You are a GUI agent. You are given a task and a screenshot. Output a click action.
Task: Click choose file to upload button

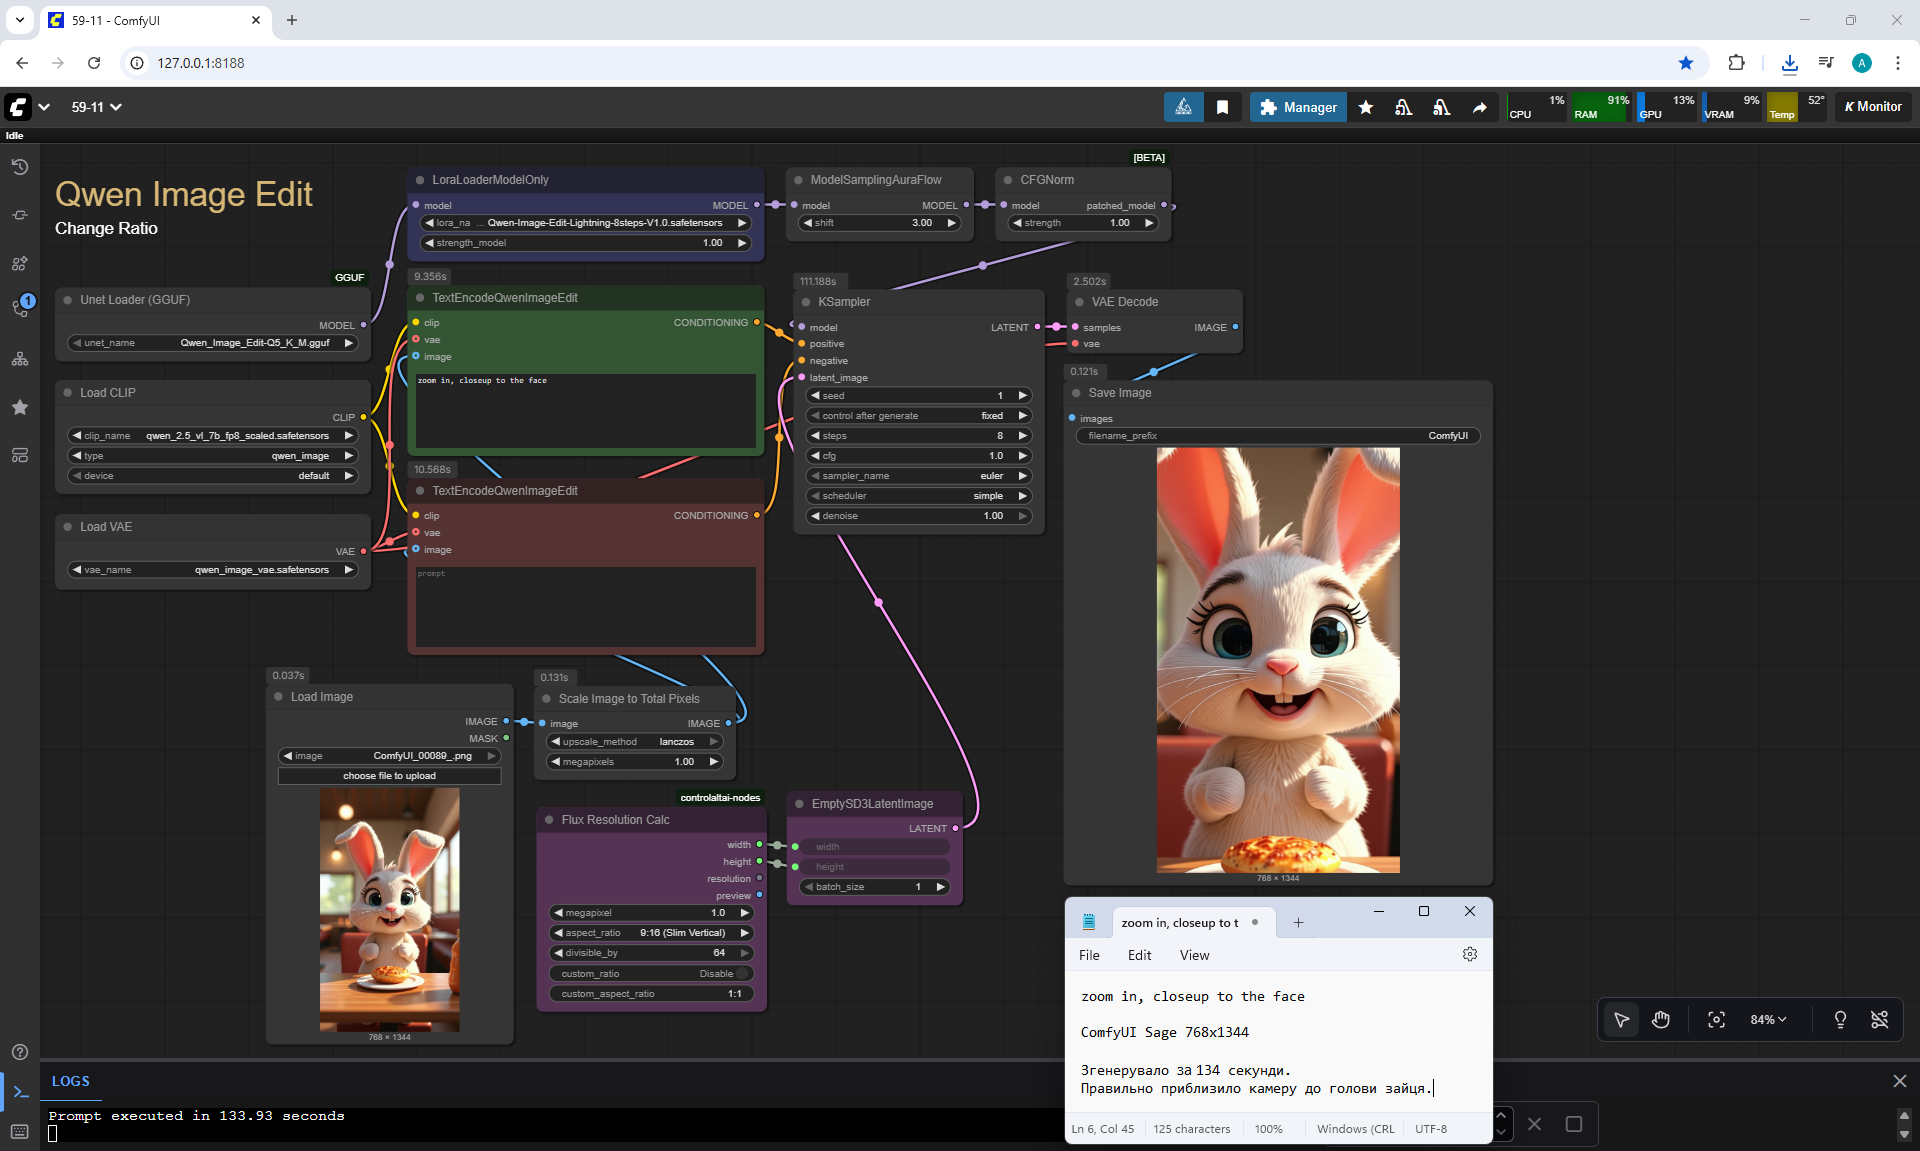[x=389, y=776]
